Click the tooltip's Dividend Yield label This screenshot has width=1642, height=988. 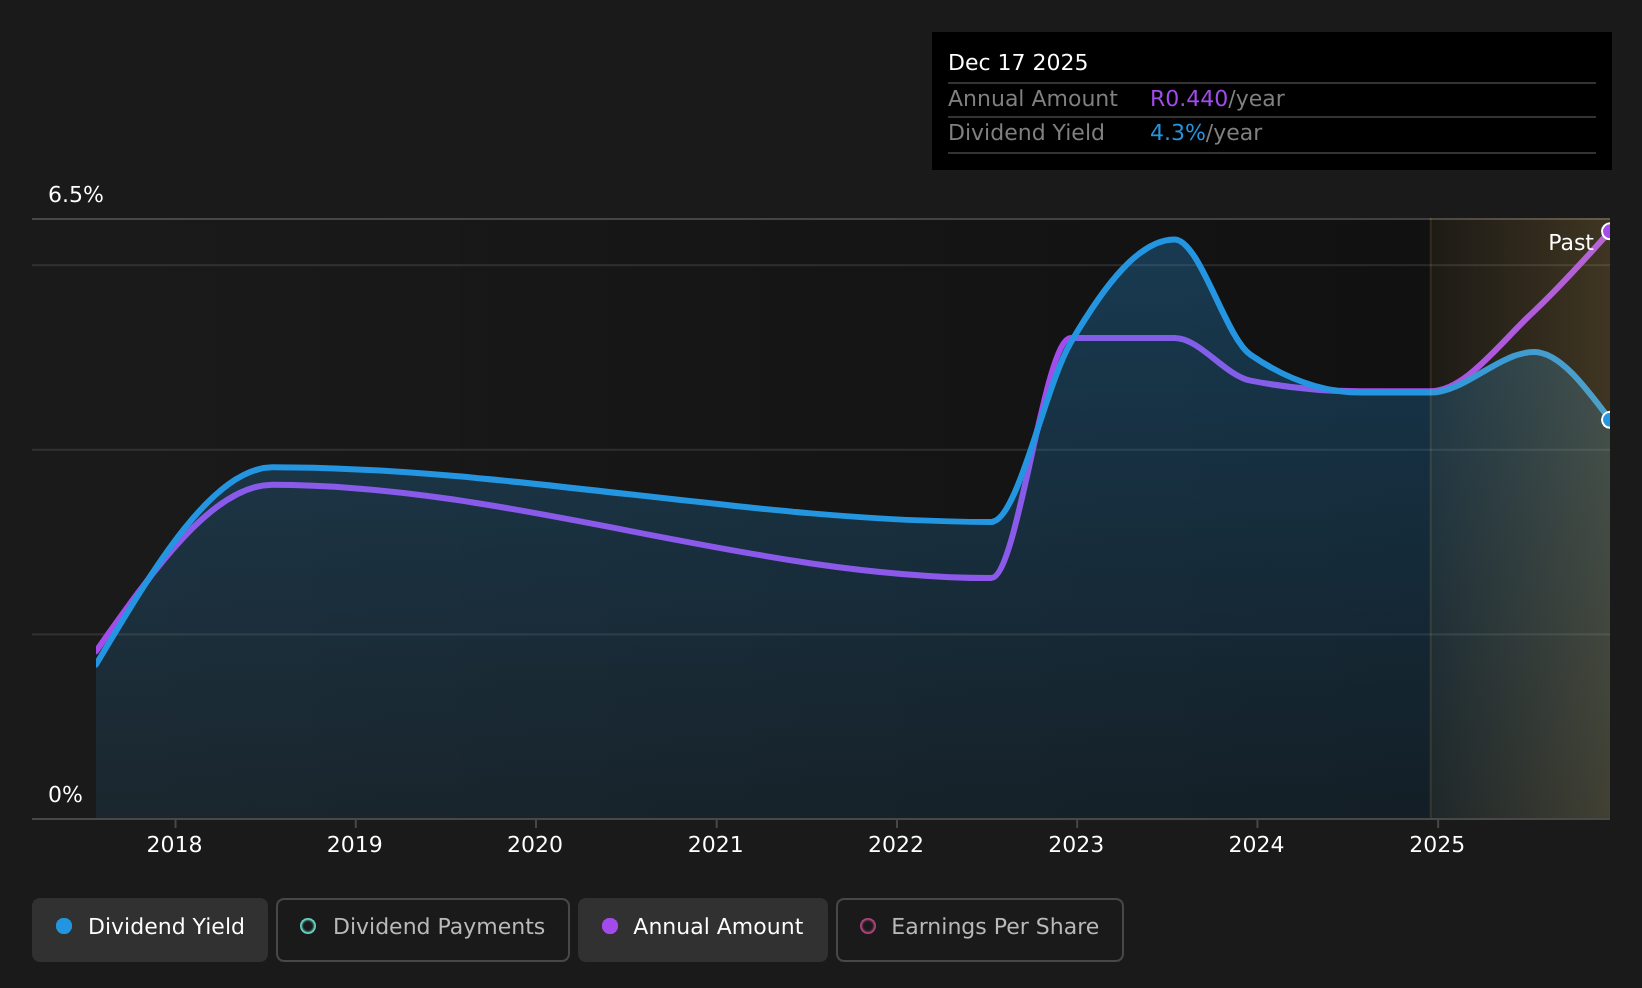(x=1026, y=133)
